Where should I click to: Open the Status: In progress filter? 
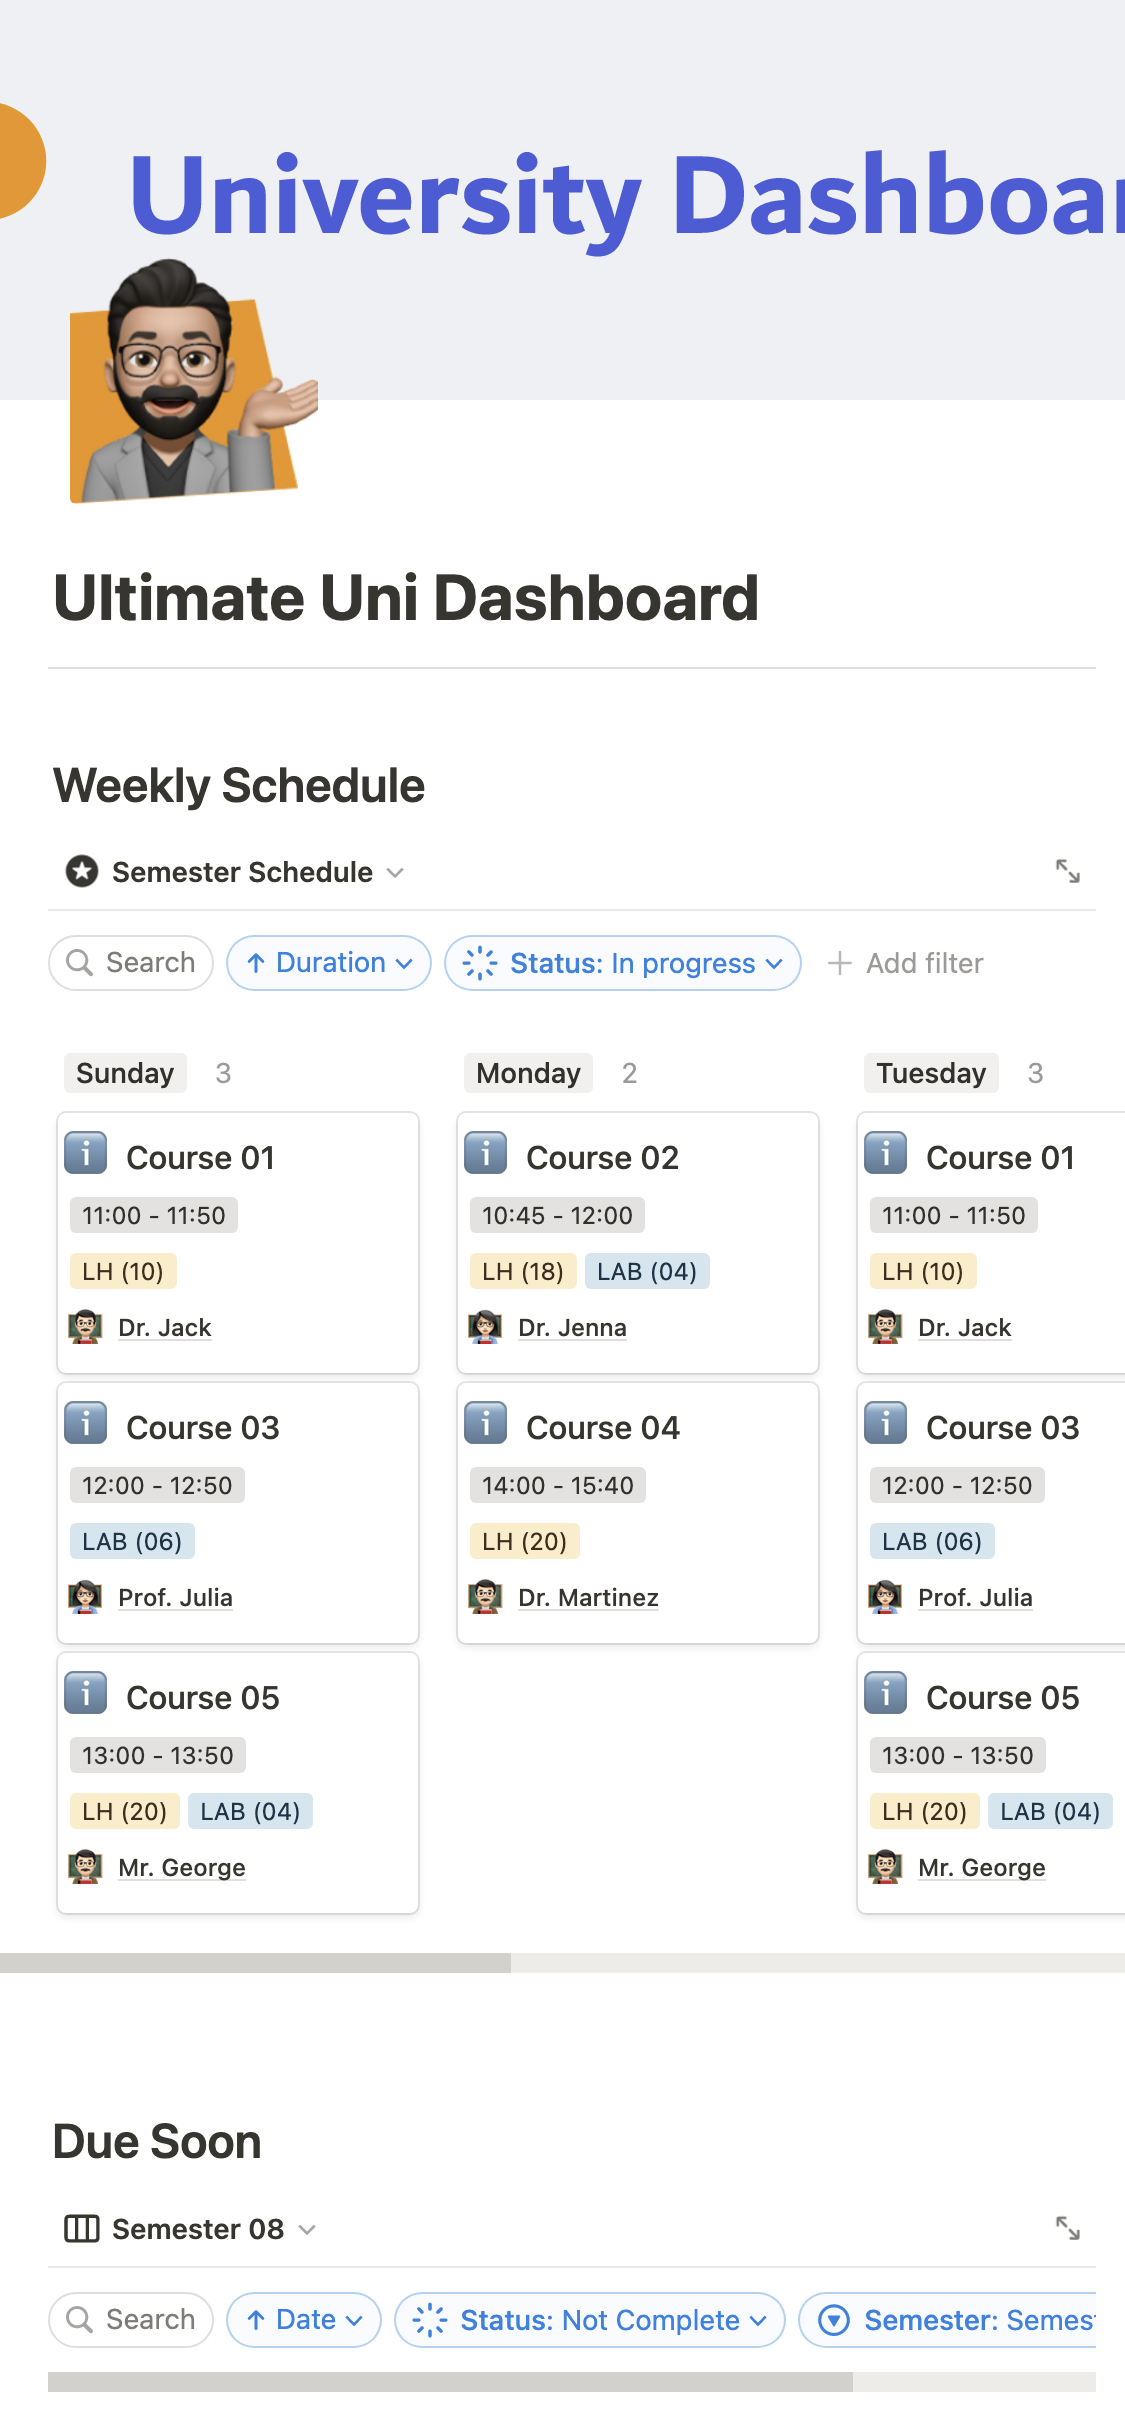pyautogui.click(x=622, y=963)
